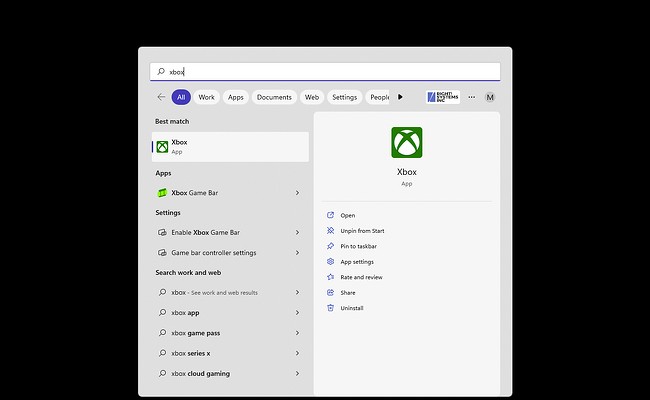Click the App settings gear icon
This screenshot has height=400, width=650.
(x=330, y=262)
